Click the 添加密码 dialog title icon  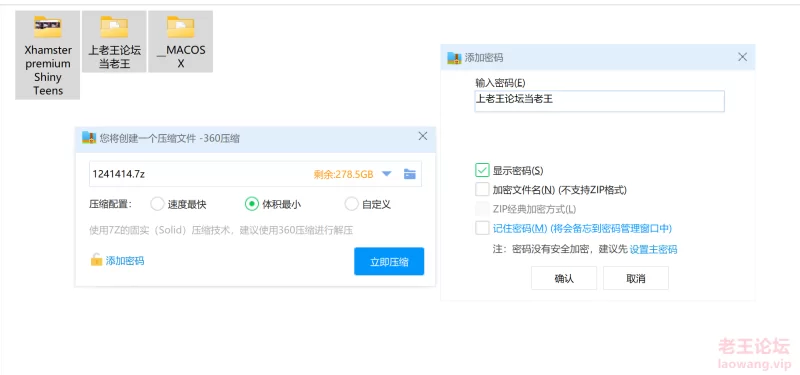454,58
